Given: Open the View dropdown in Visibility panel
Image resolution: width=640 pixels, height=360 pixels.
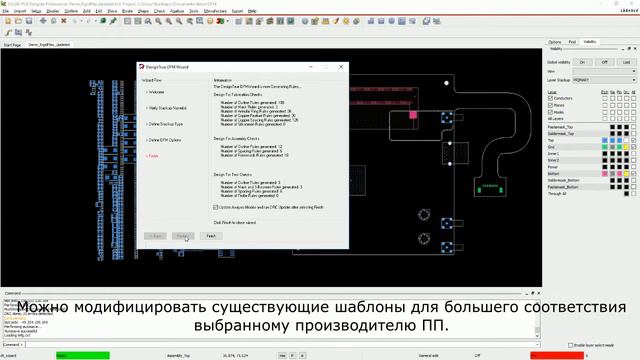Looking at the screenshot, I should point(604,71).
